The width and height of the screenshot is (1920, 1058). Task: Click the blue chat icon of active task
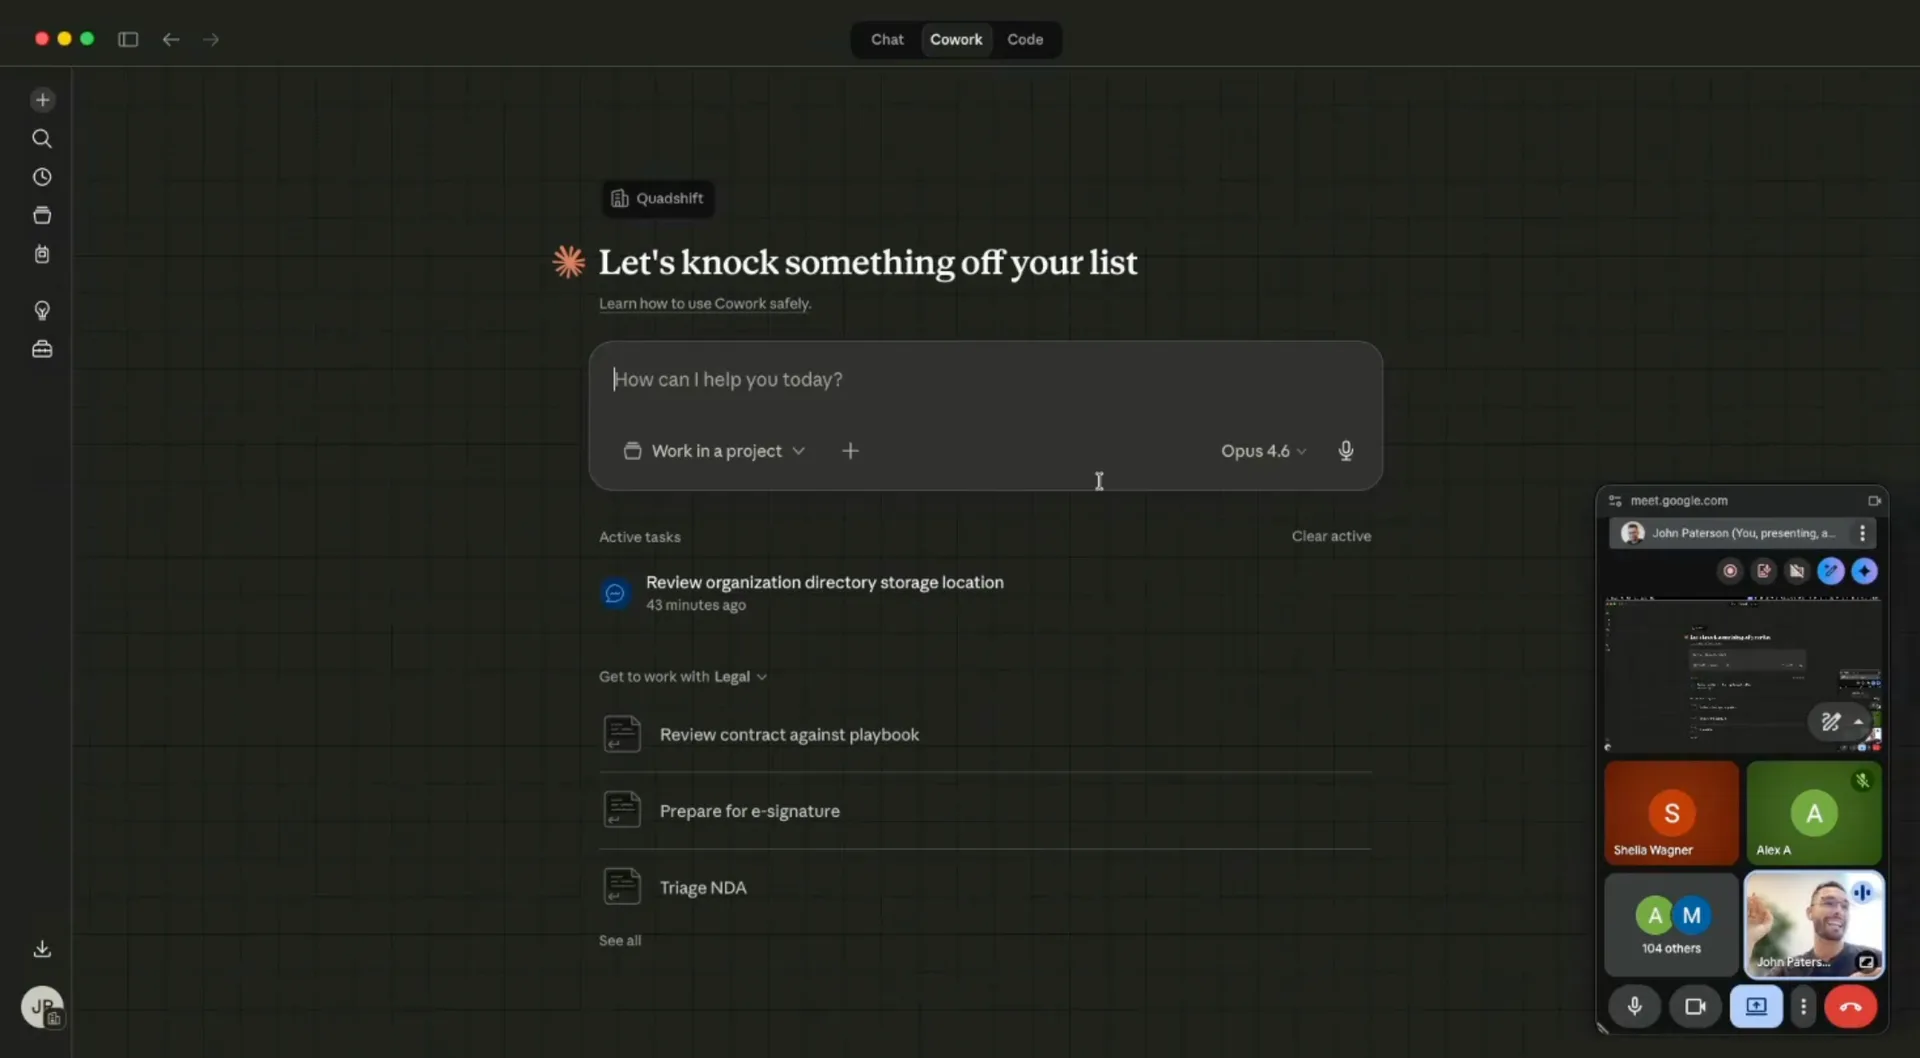coord(615,593)
